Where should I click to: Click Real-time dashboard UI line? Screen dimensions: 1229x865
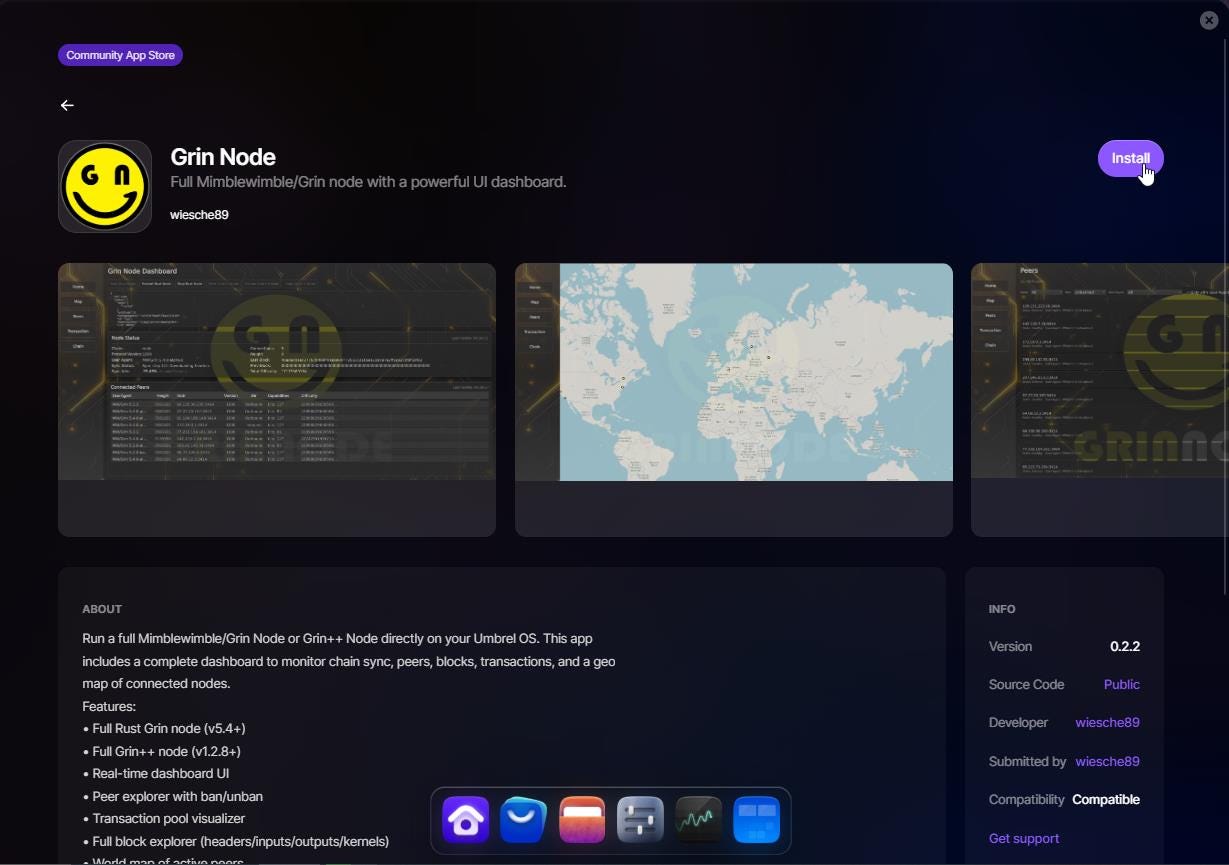[x=156, y=774]
